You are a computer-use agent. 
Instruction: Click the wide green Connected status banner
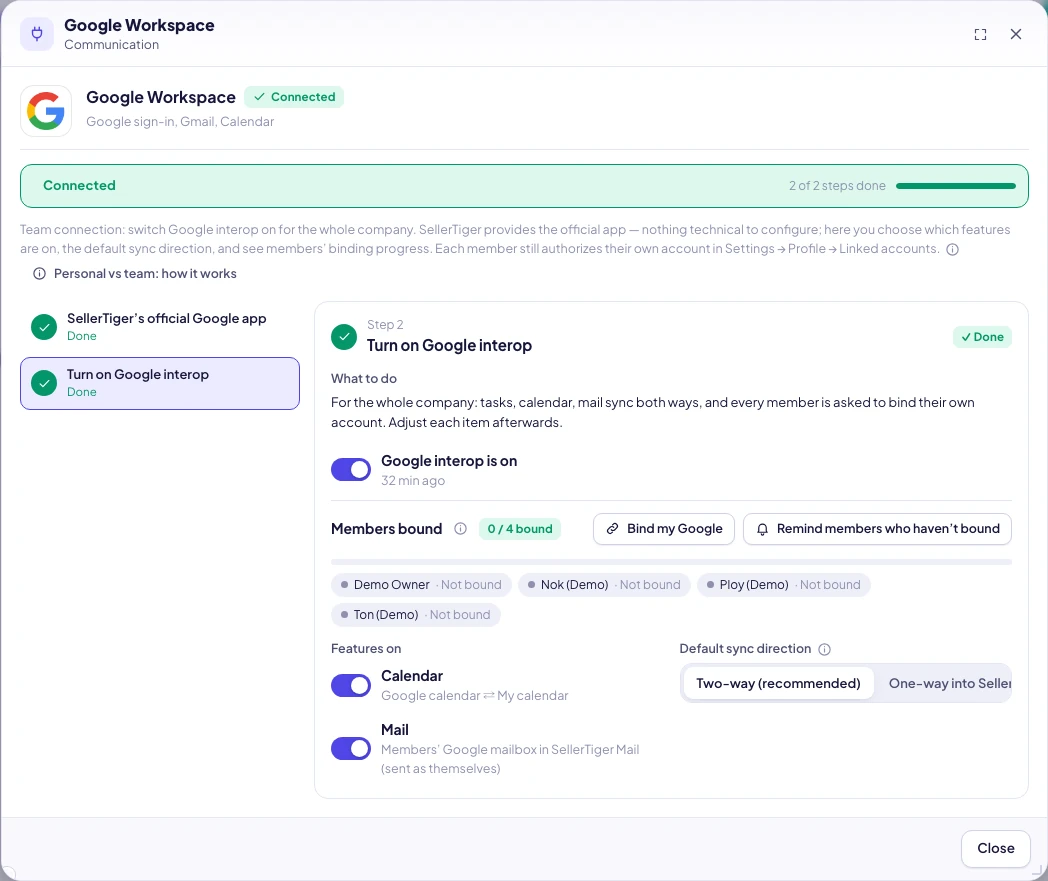(x=524, y=186)
